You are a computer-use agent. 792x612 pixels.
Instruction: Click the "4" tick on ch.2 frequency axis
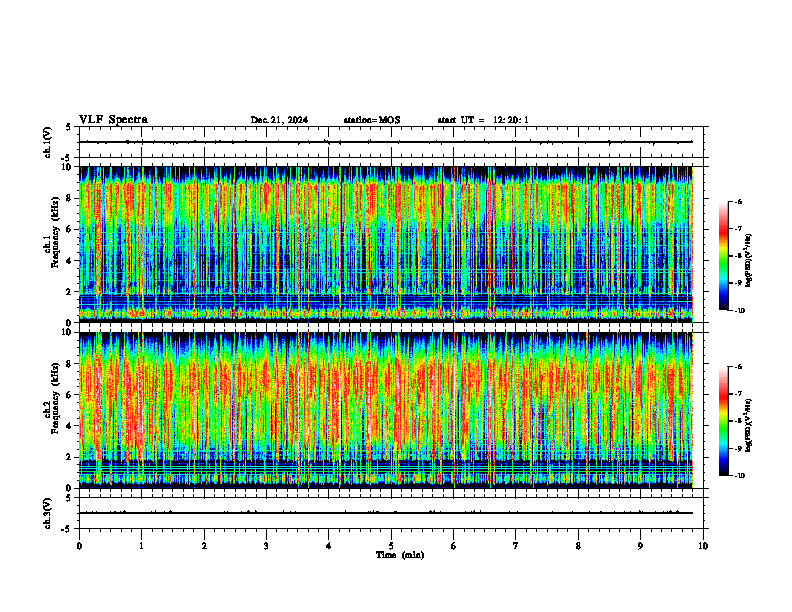(x=69, y=426)
